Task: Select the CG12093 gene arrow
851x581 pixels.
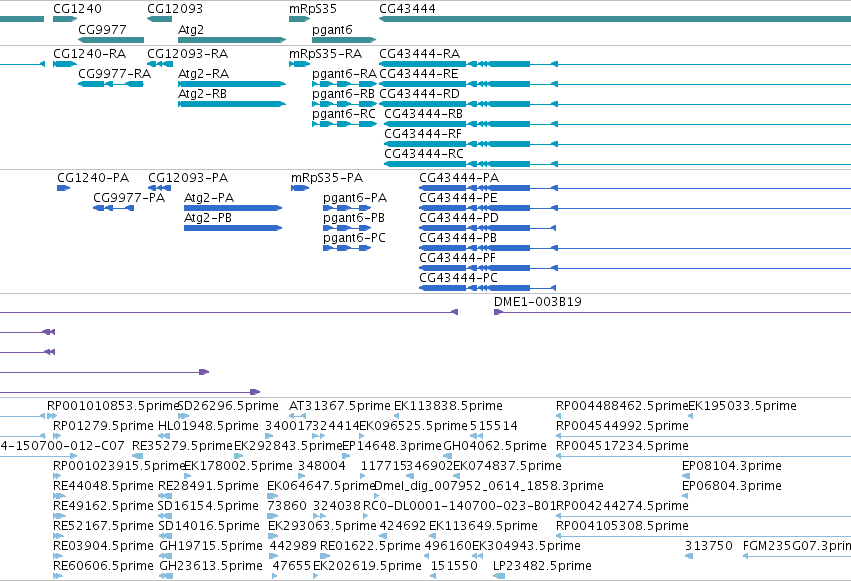Action: 160,20
